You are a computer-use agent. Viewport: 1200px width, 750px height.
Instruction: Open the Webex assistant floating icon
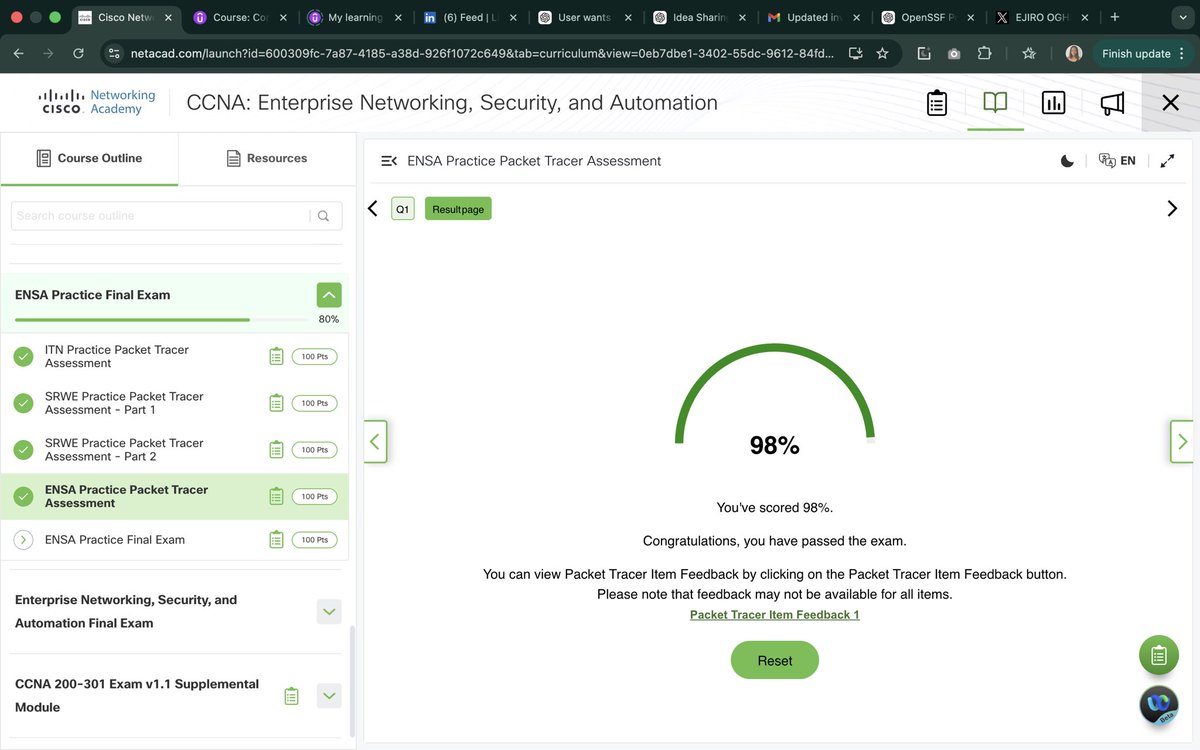pyautogui.click(x=1159, y=705)
